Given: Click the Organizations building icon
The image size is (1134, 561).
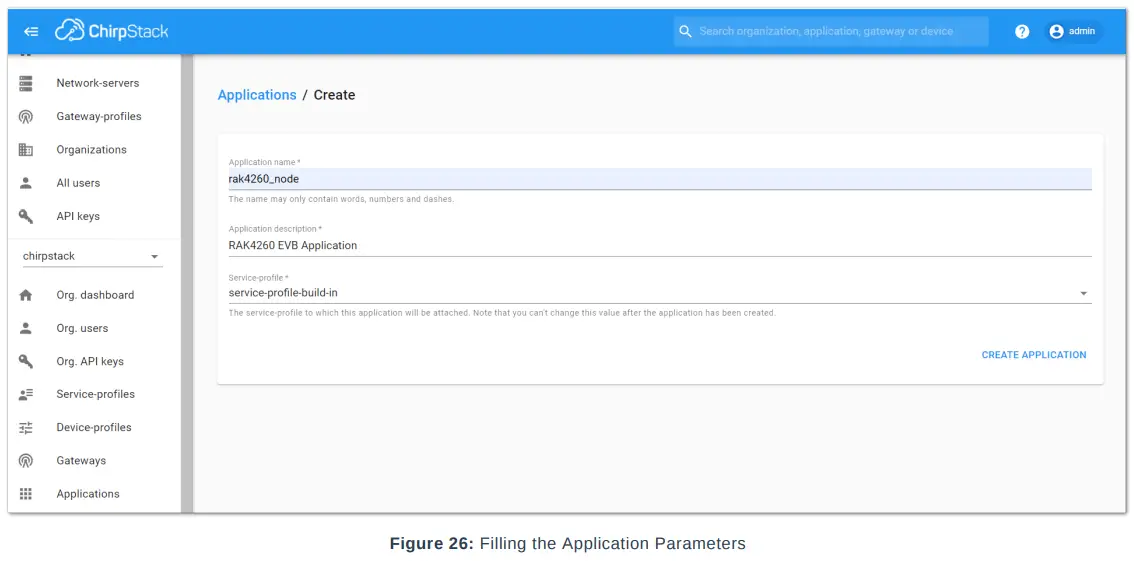Looking at the screenshot, I should click(26, 150).
